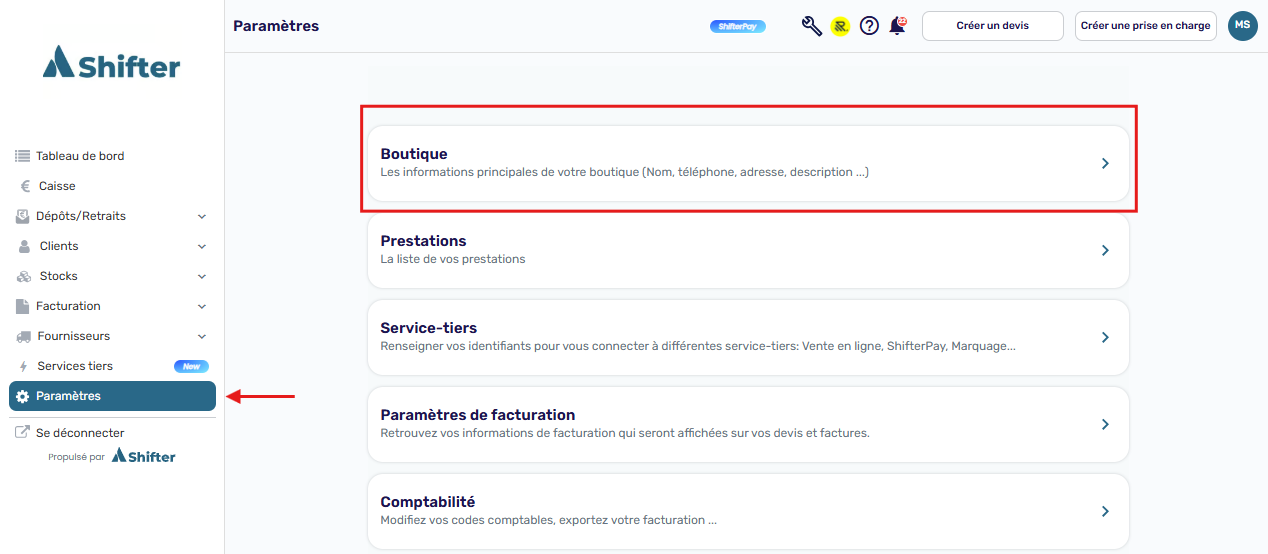The image size is (1268, 554).
Task: Open Prestations card via its right chevron
Action: (1105, 250)
